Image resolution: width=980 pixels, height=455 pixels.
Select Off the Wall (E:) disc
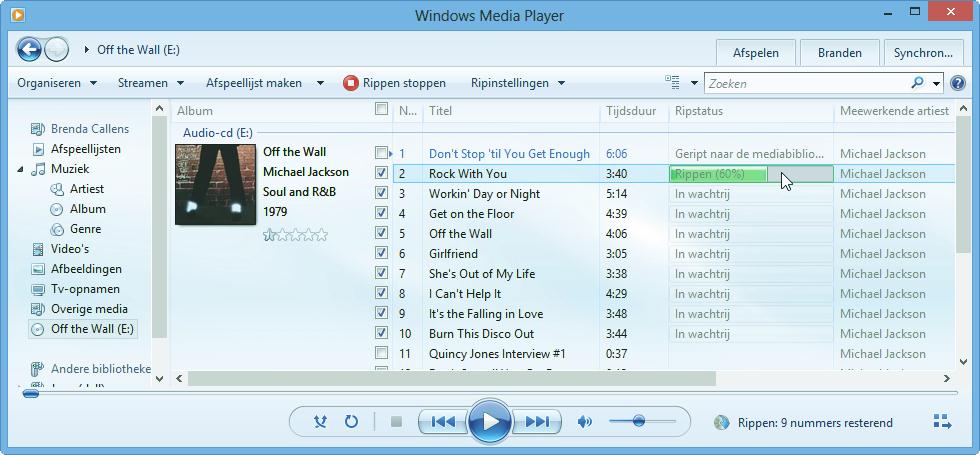click(82, 329)
